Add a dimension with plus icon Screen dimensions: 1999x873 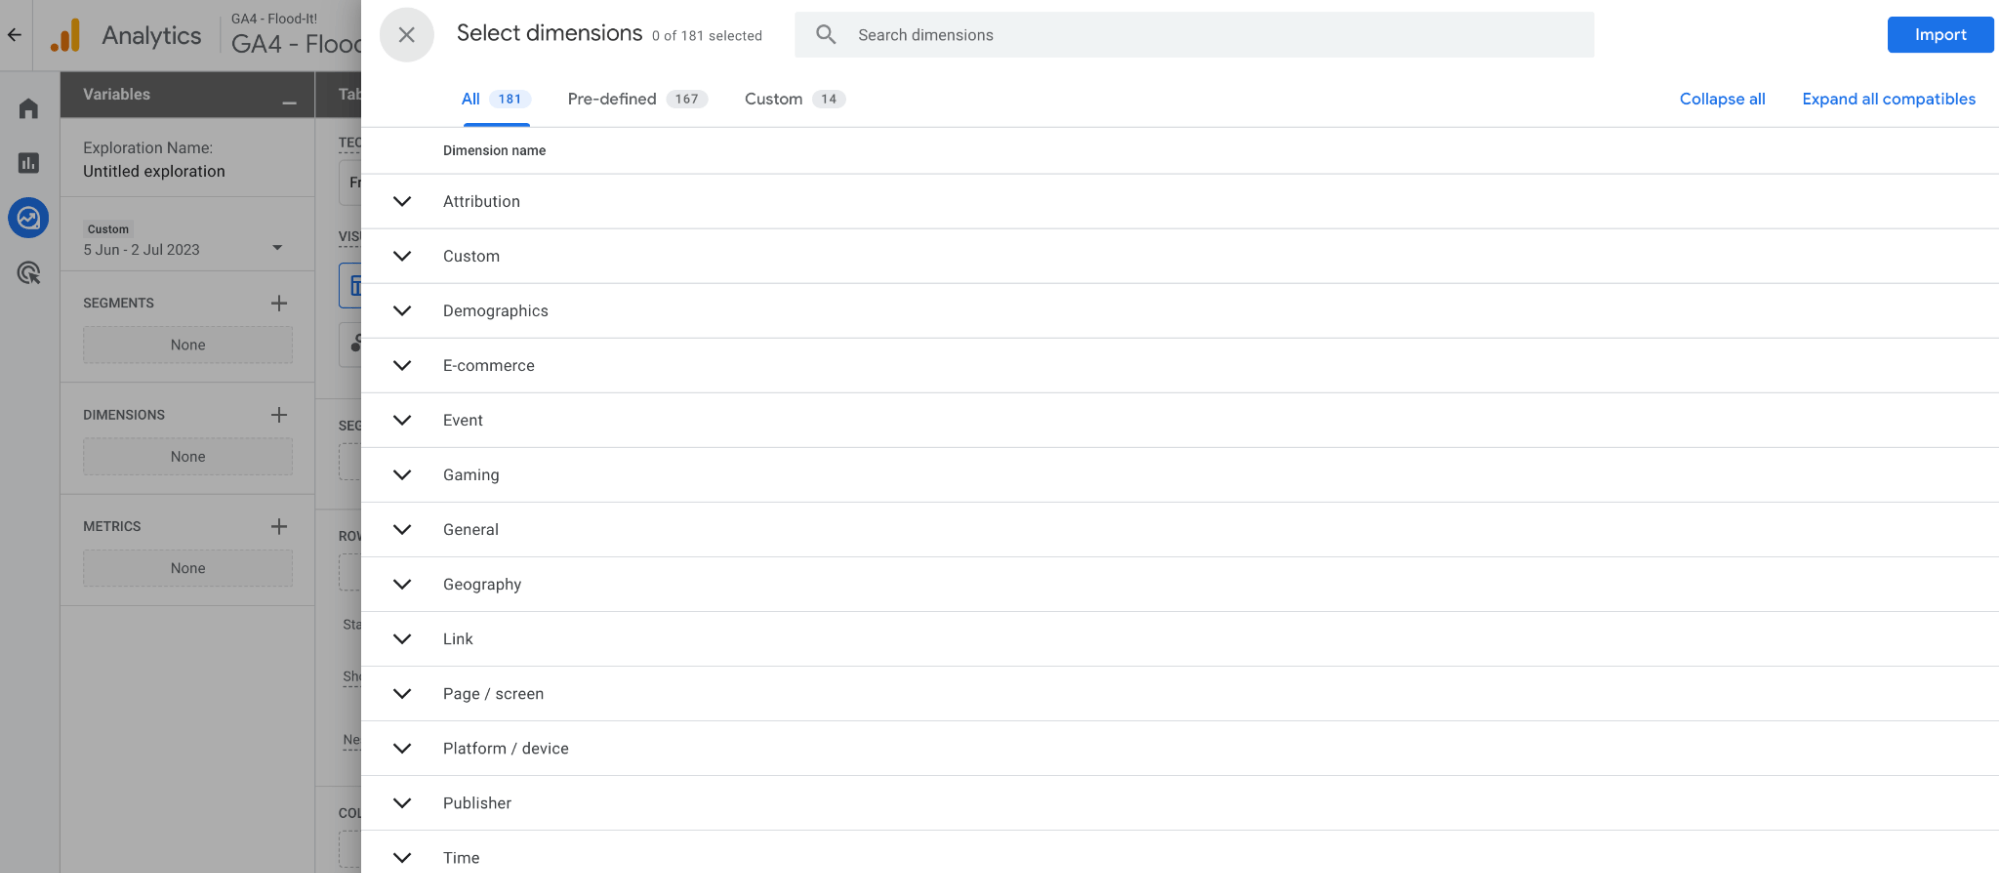(279, 415)
